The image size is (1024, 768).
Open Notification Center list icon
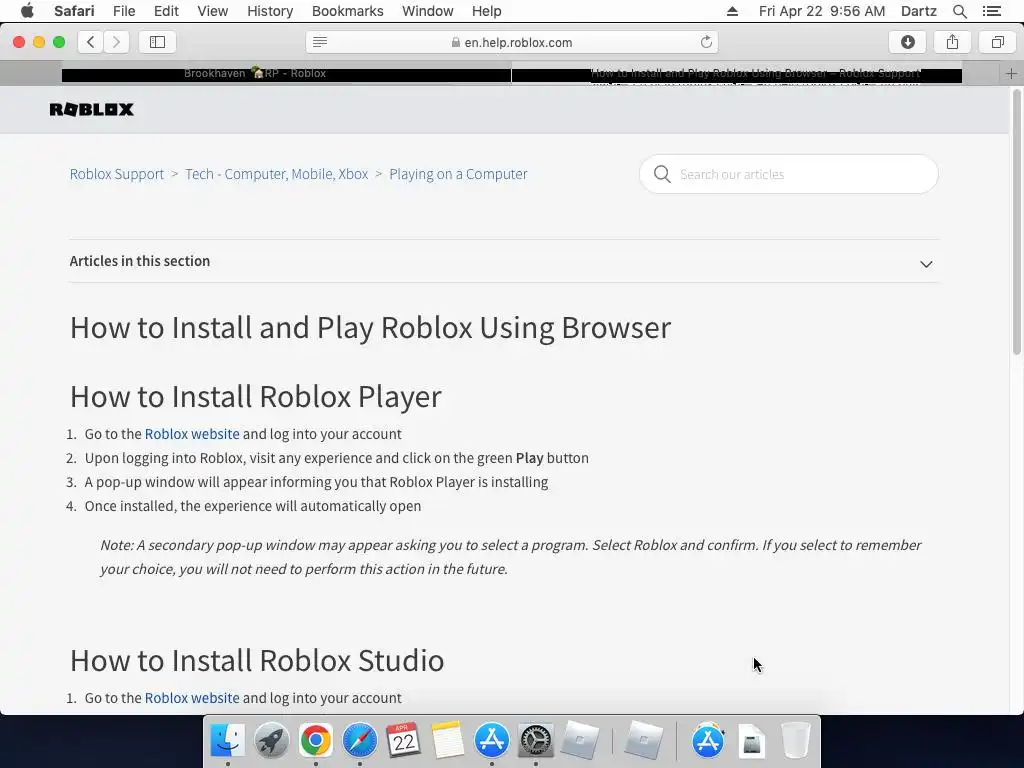tap(991, 11)
